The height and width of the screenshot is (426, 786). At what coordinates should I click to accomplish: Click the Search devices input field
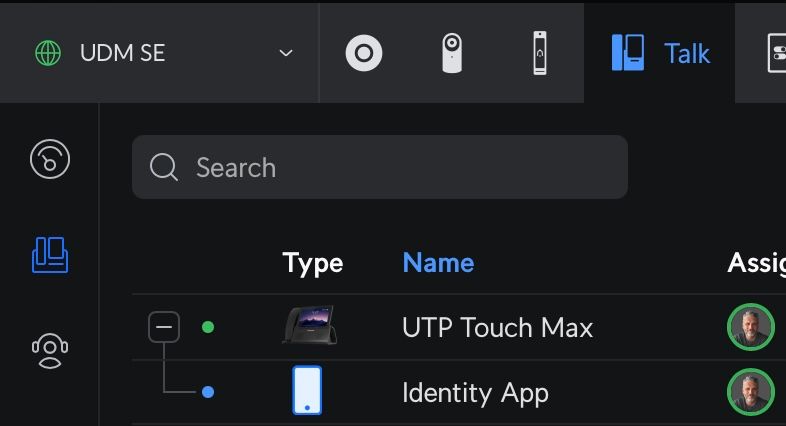click(x=400, y=167)
